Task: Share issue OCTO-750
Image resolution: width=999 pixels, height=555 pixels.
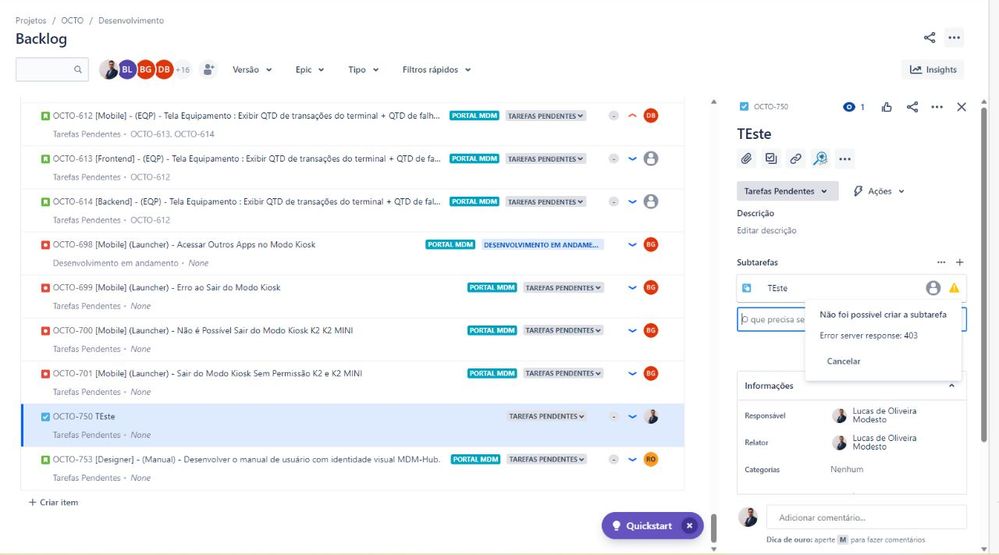Action: click(x=912, y=107)
